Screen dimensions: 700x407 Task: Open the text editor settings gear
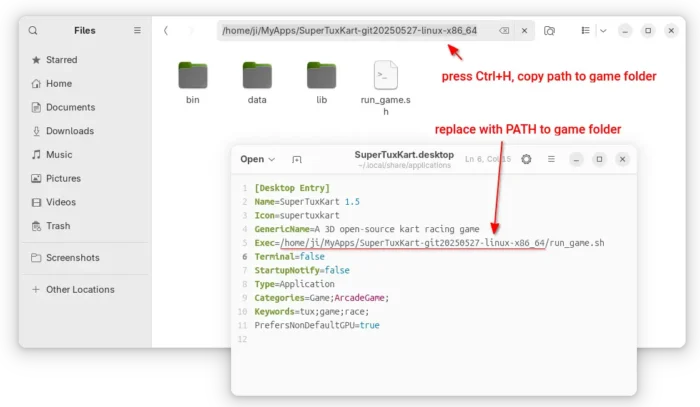526,159
